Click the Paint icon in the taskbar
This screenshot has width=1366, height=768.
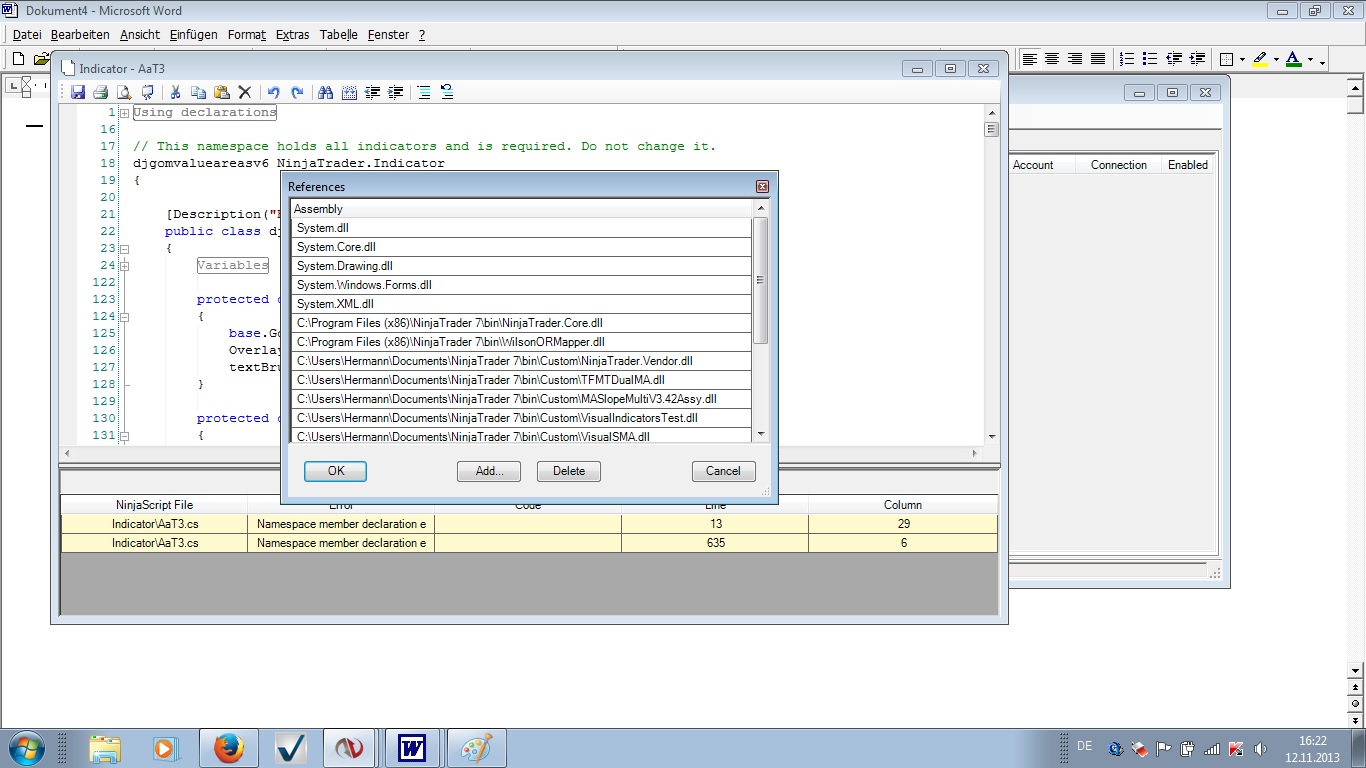coord(477,748)
